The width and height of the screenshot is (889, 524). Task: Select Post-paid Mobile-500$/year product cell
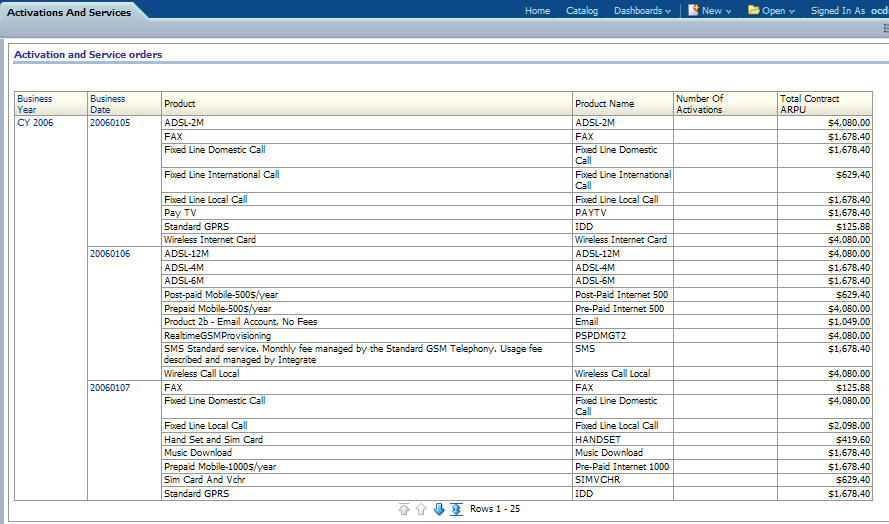[x=367, y=294]
